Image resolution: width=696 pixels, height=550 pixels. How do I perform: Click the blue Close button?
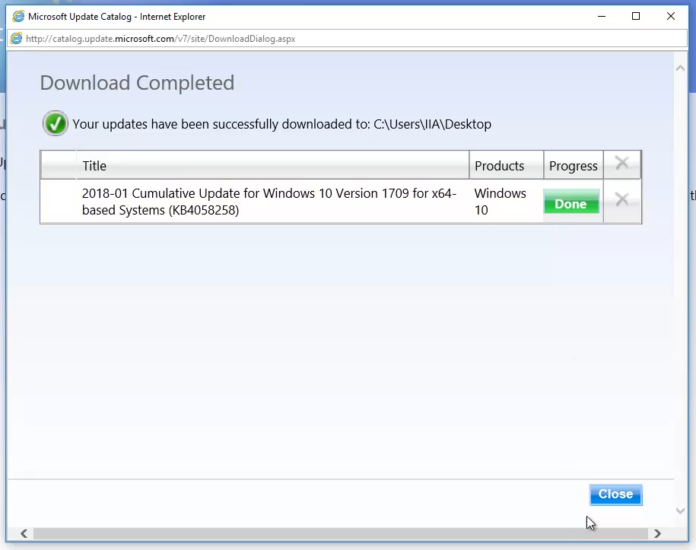pos(616,494)
